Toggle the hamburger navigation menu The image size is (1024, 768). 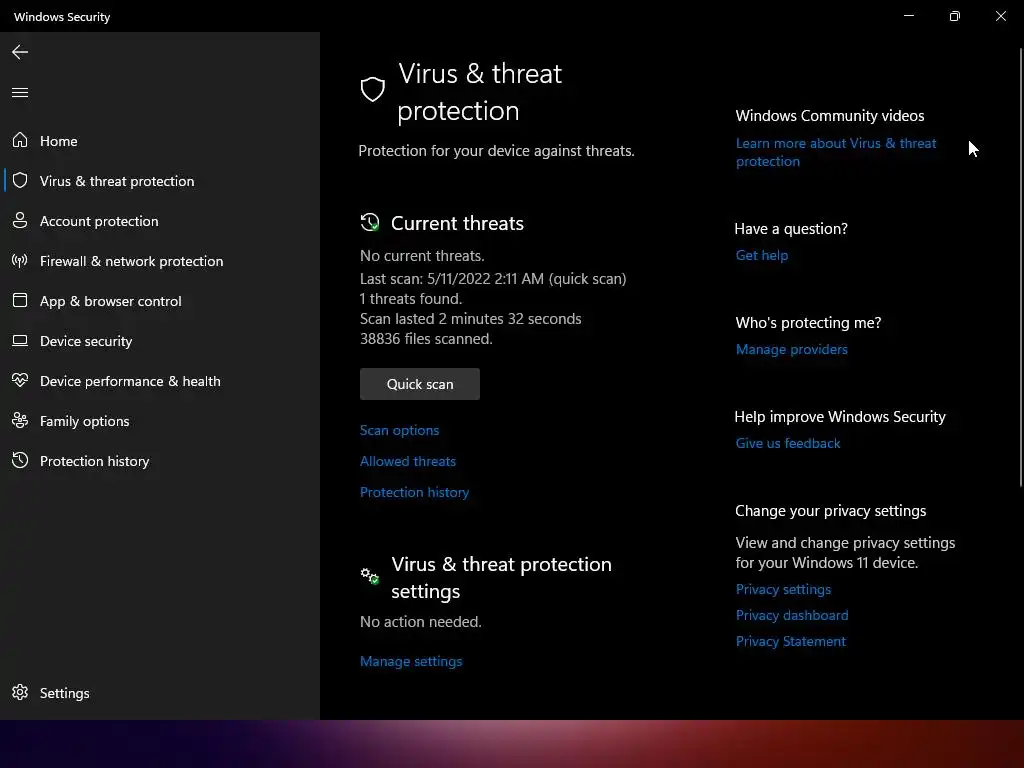coord(20,93)
